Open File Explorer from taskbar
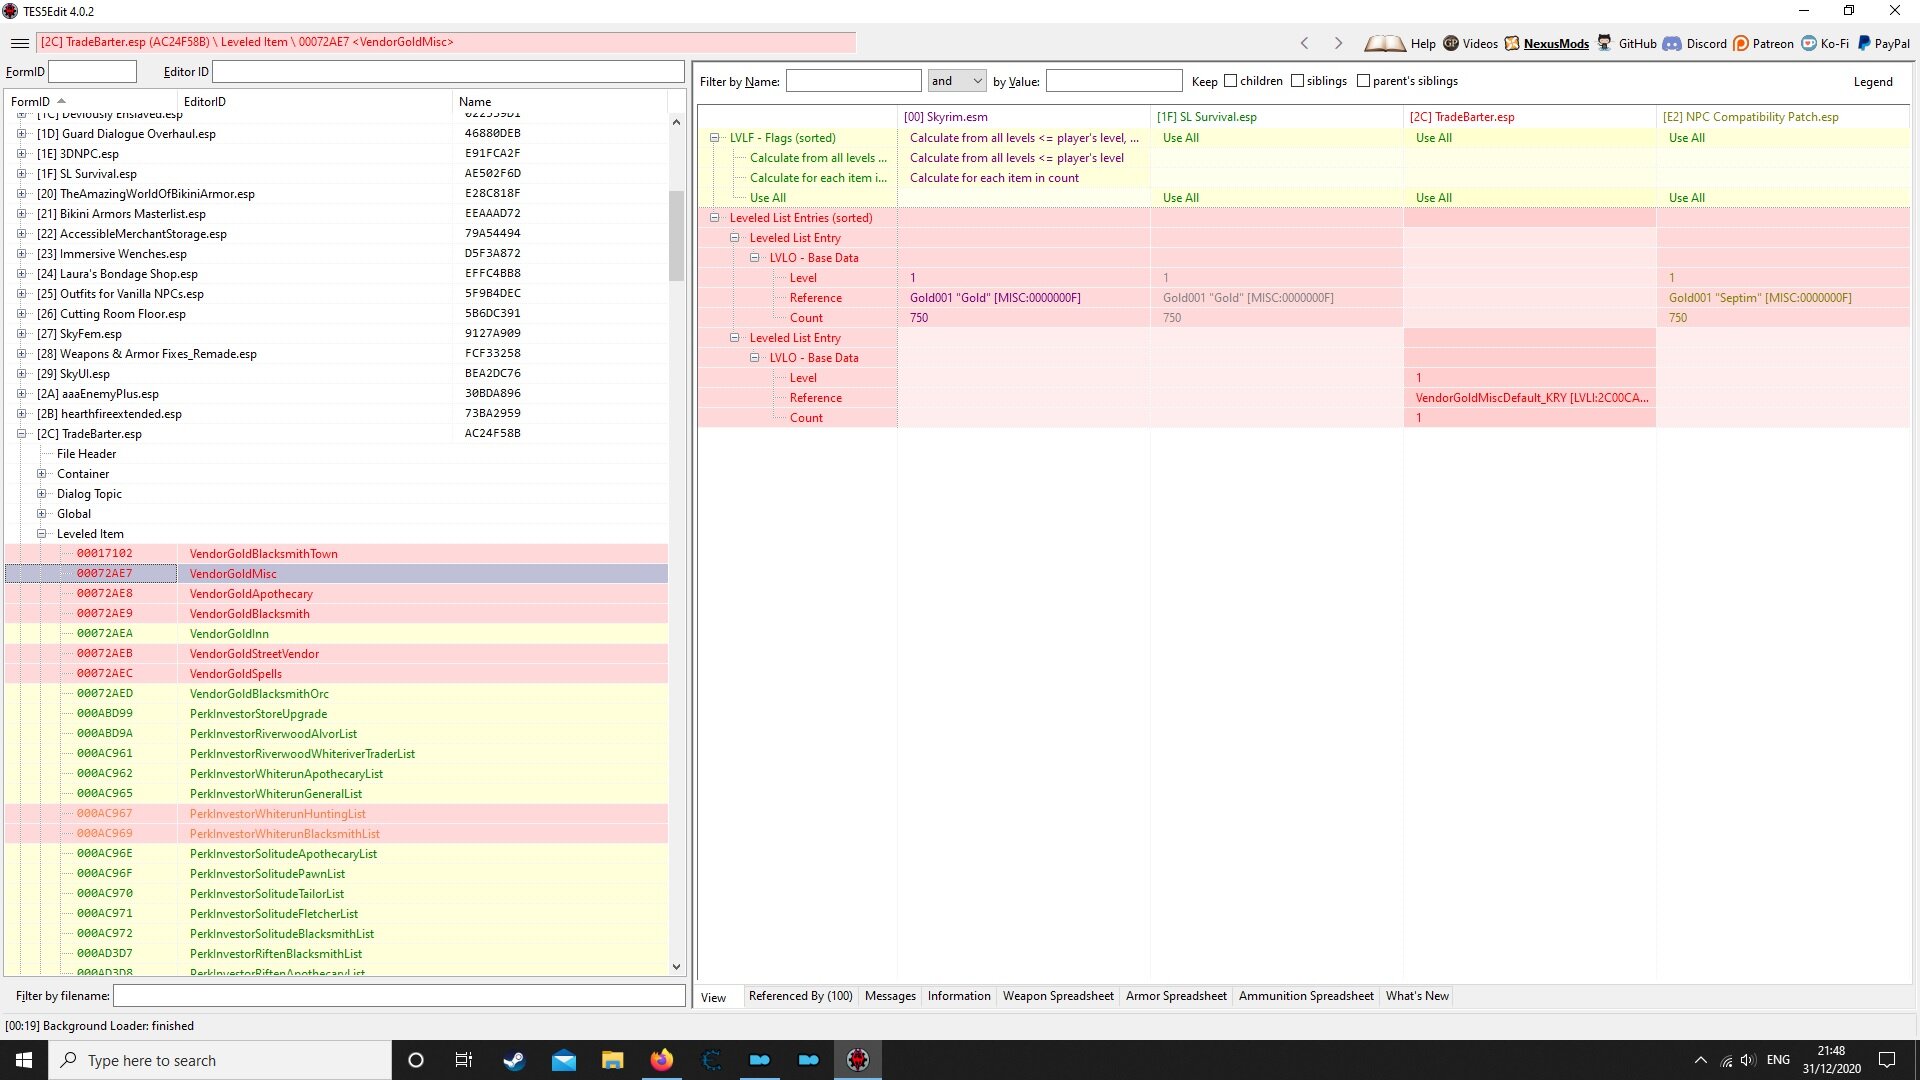The width and height of the screenshot is (1920, 1080). point(612,1060)
